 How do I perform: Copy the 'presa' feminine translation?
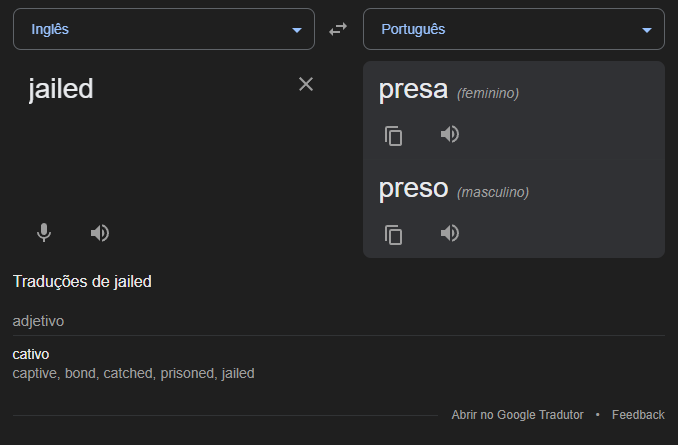click(393, 136)
